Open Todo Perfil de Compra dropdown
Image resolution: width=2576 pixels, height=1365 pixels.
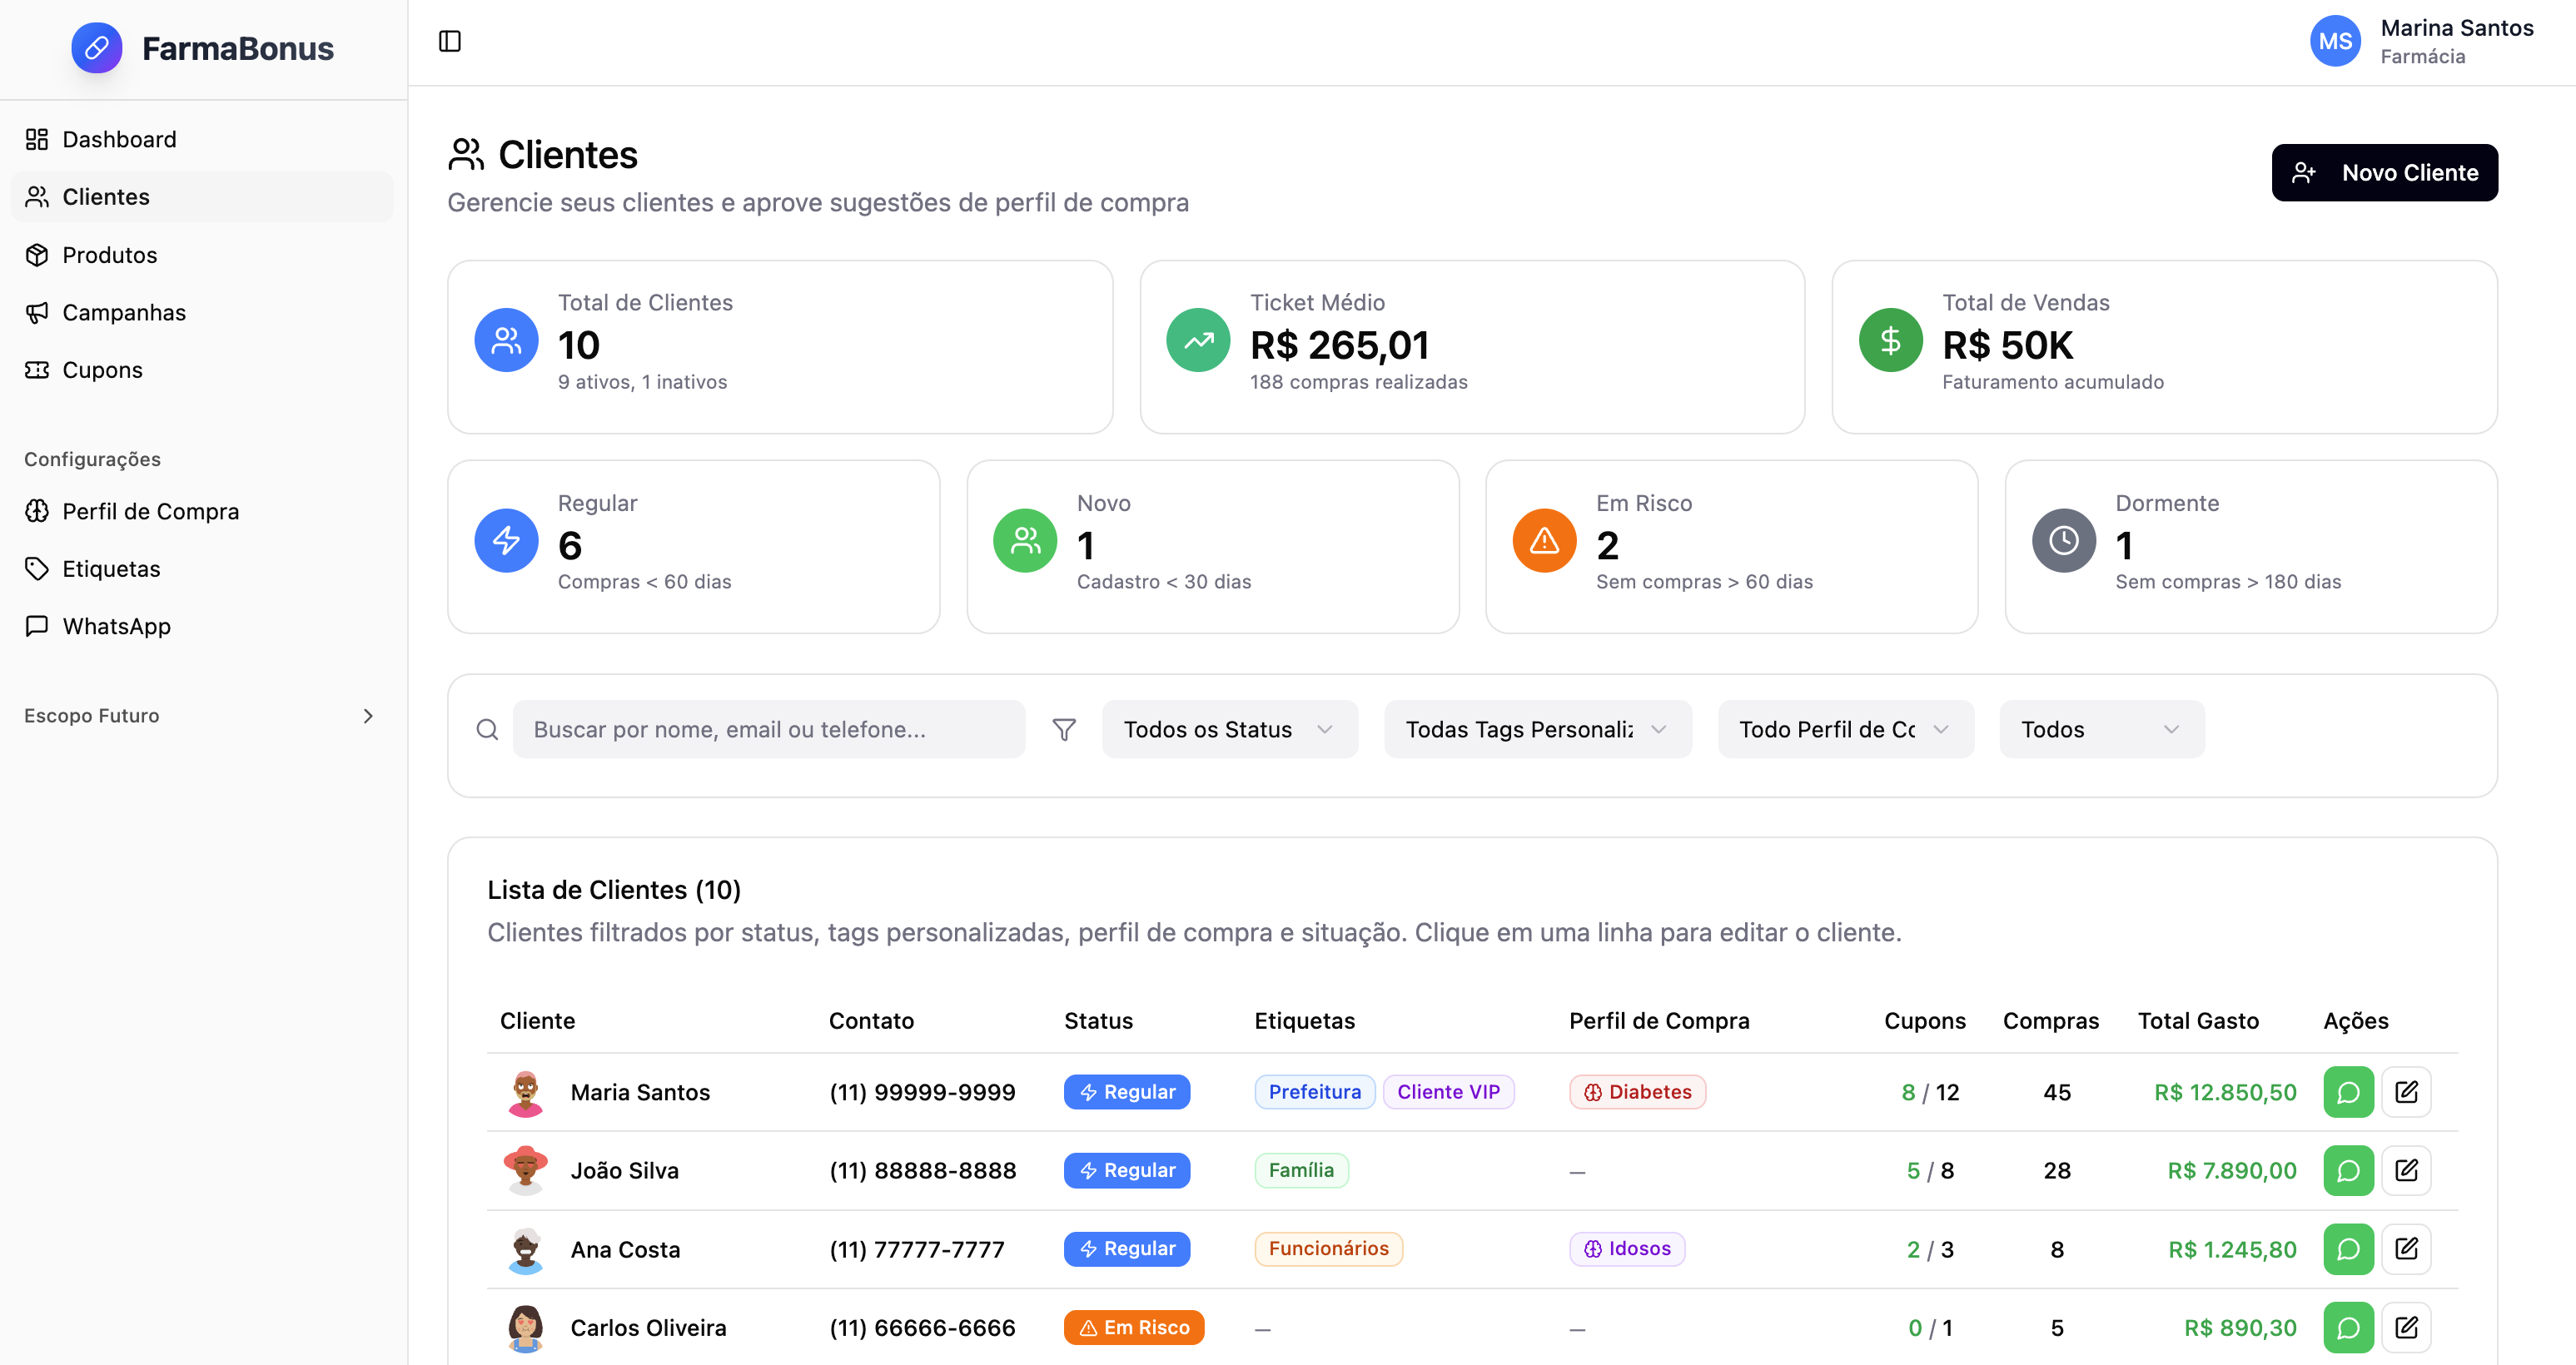(1846, 730)
